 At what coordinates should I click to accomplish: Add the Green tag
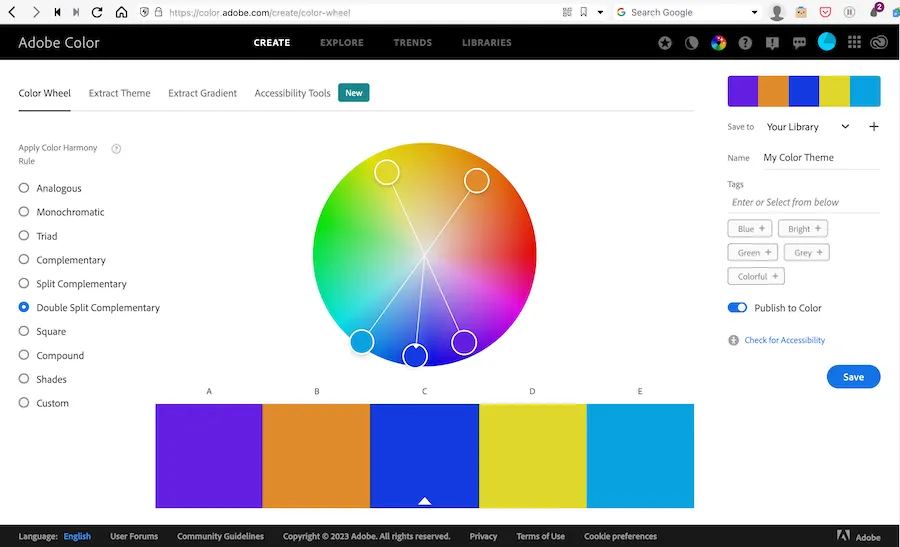click(752, 253)
